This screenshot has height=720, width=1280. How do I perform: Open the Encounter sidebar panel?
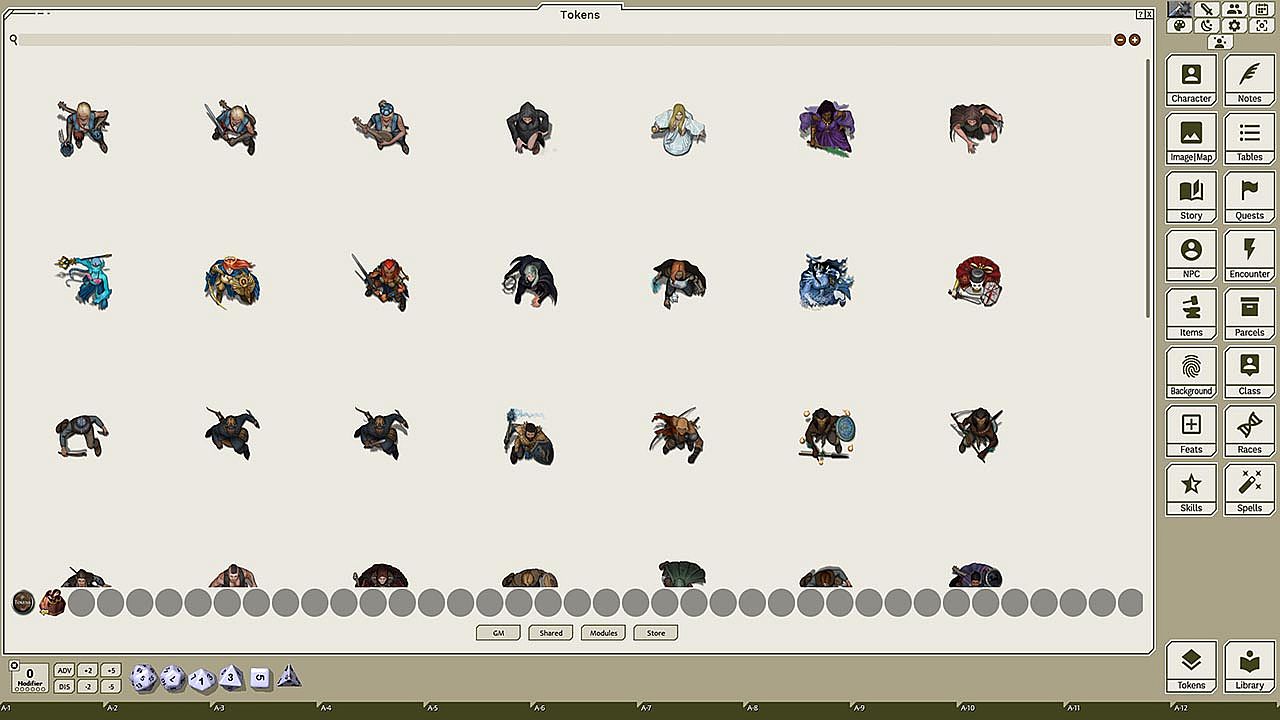pos(1249,255)
